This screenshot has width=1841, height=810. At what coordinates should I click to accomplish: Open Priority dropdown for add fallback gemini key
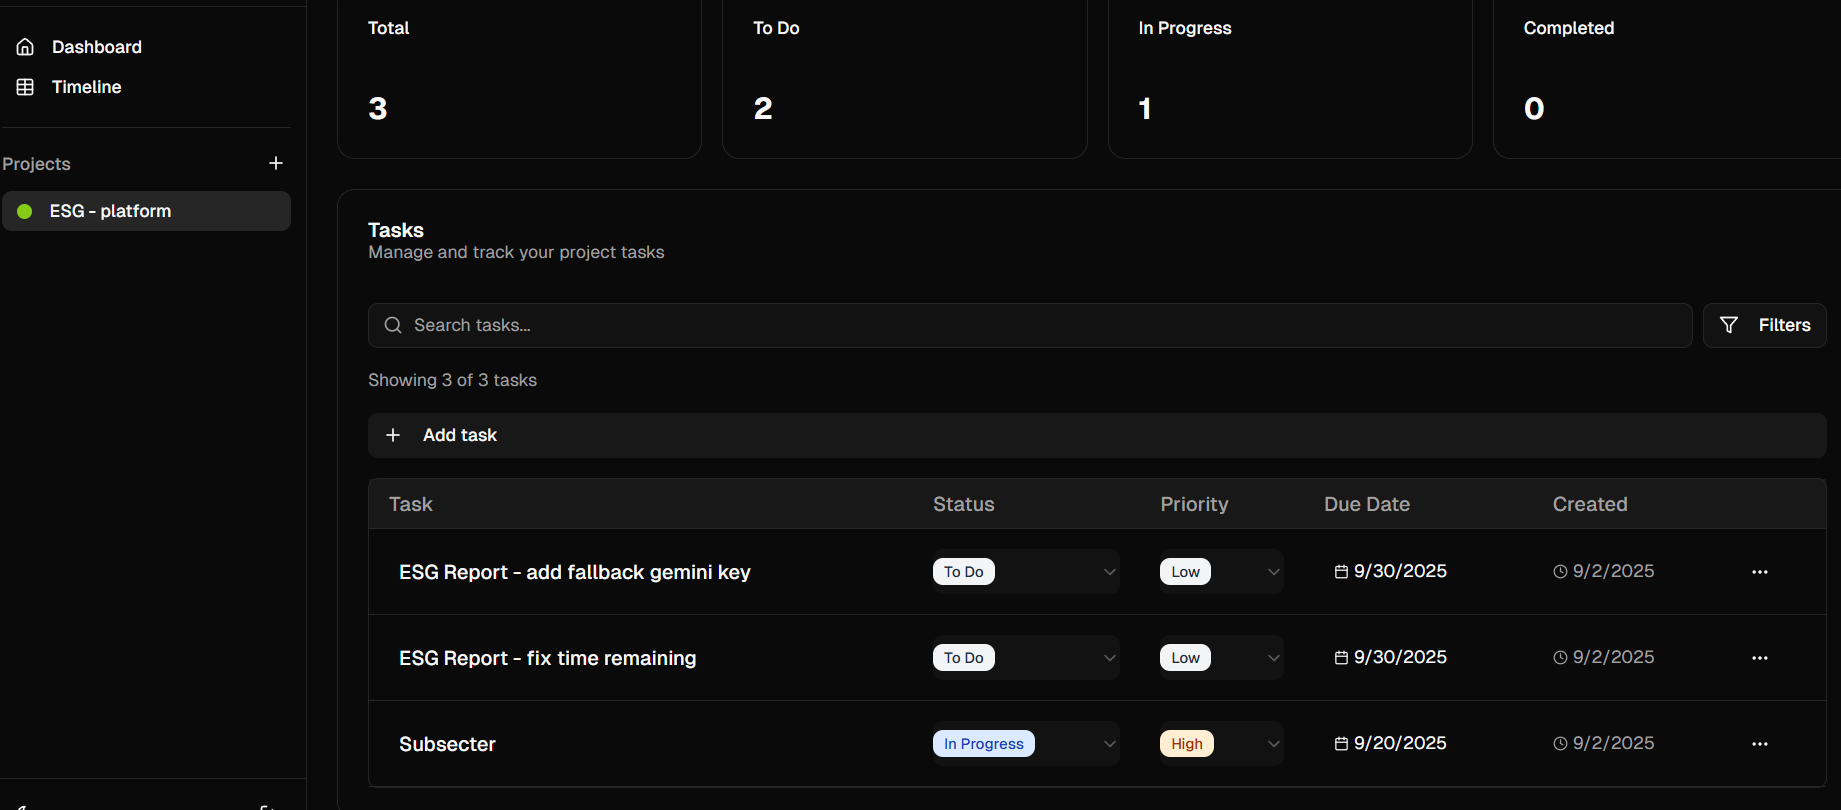[1221, 572]
